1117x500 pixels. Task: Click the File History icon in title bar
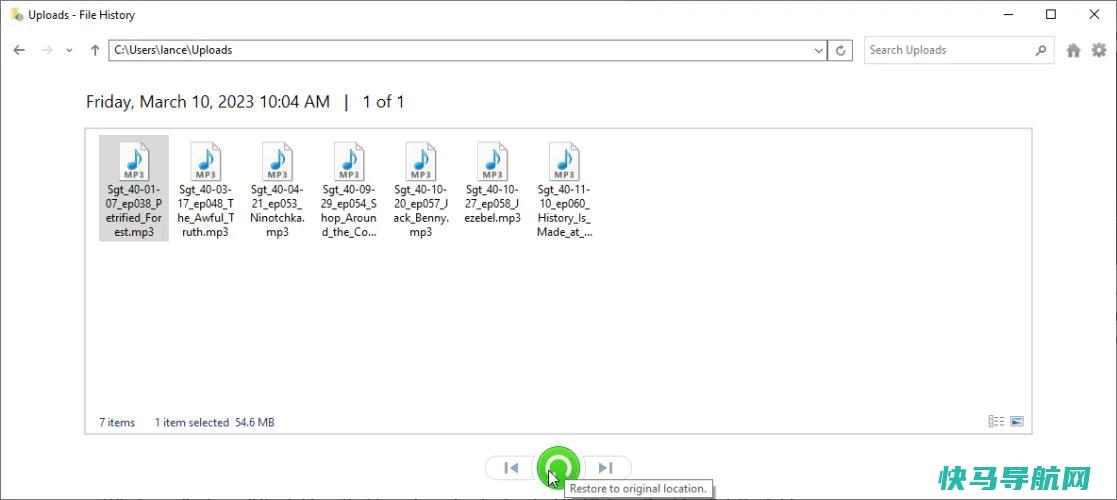click(x=16, y=15)
